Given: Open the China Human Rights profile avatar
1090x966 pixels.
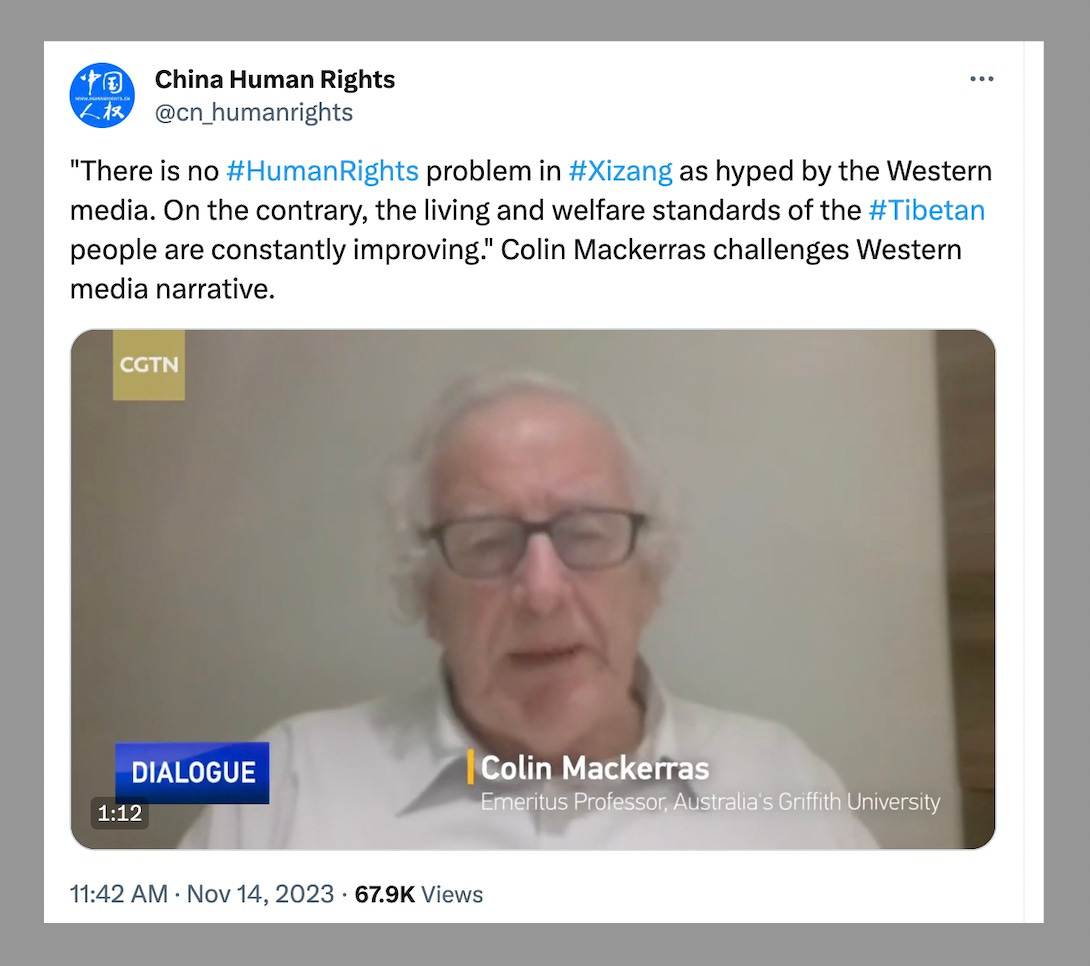Looking at the screenshot, I should [102, 95].
